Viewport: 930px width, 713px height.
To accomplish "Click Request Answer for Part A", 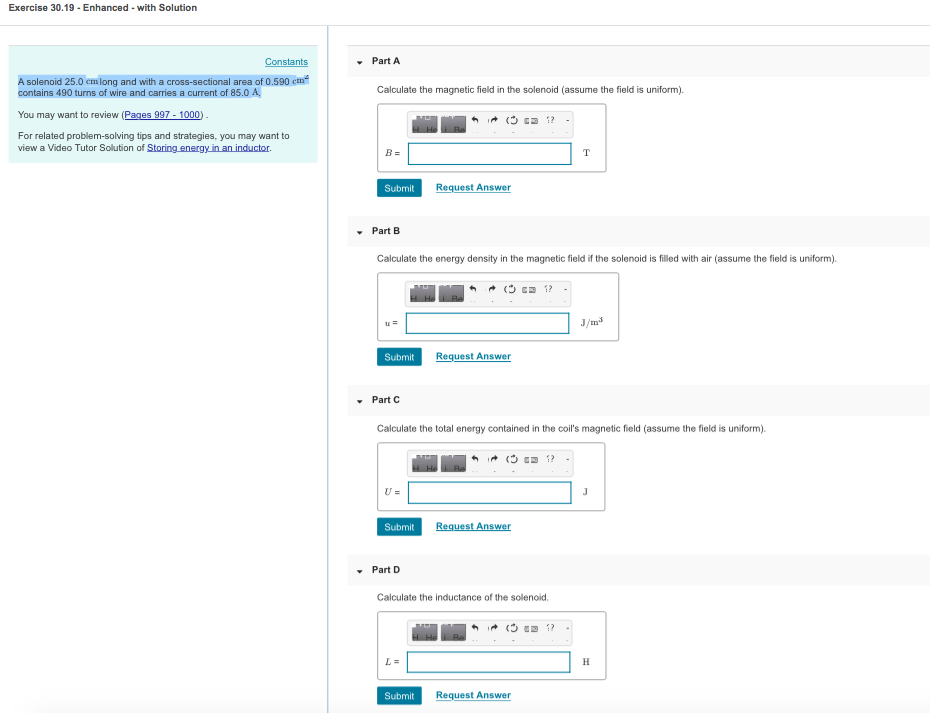I will [x=473, y=188].
